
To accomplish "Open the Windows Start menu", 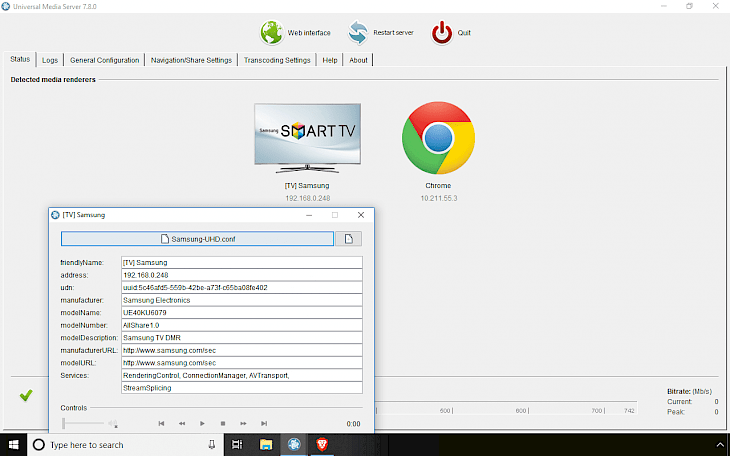I will point(14,445).
